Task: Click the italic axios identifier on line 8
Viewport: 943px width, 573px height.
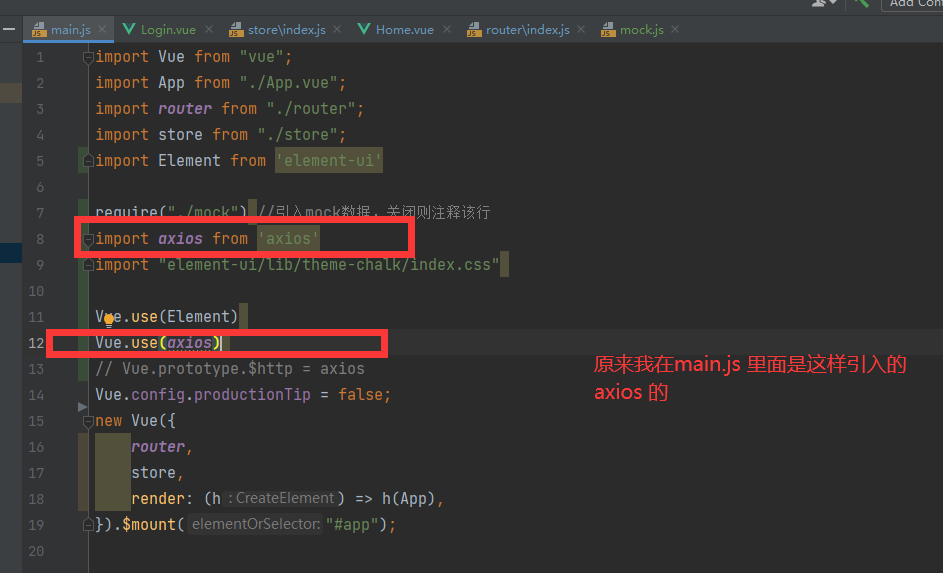Action: 180,239
